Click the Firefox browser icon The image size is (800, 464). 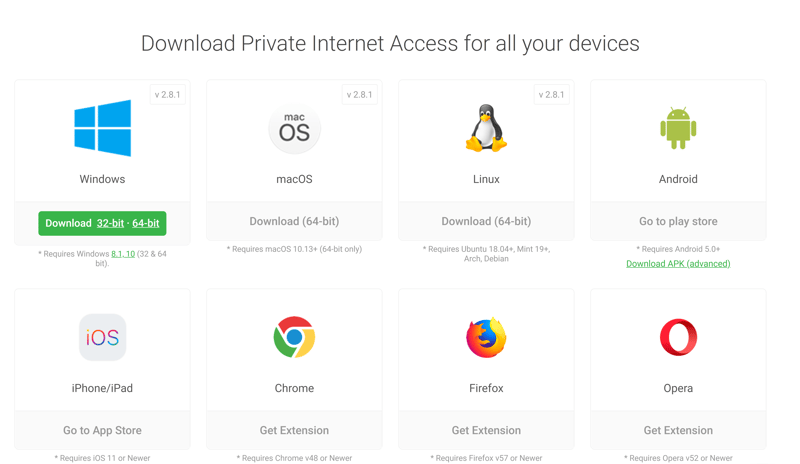click(486, 337)
